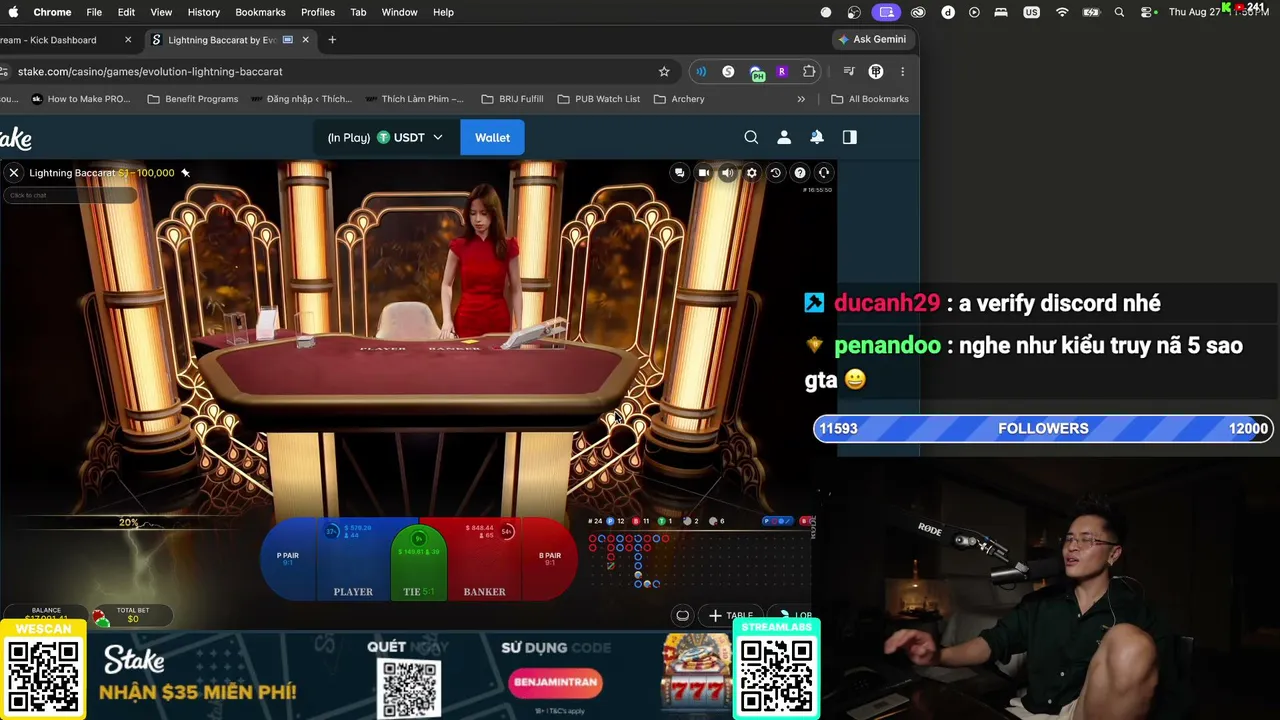Open the white S extension icon

pyautogui.click(x=728, y=72)
